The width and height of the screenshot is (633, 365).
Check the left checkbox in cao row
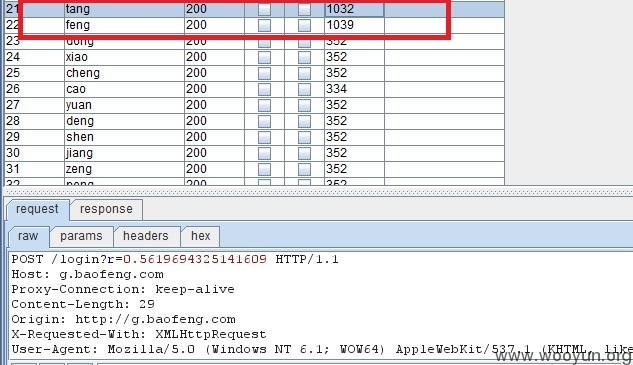pyautogui.click(x=264, y=89)
